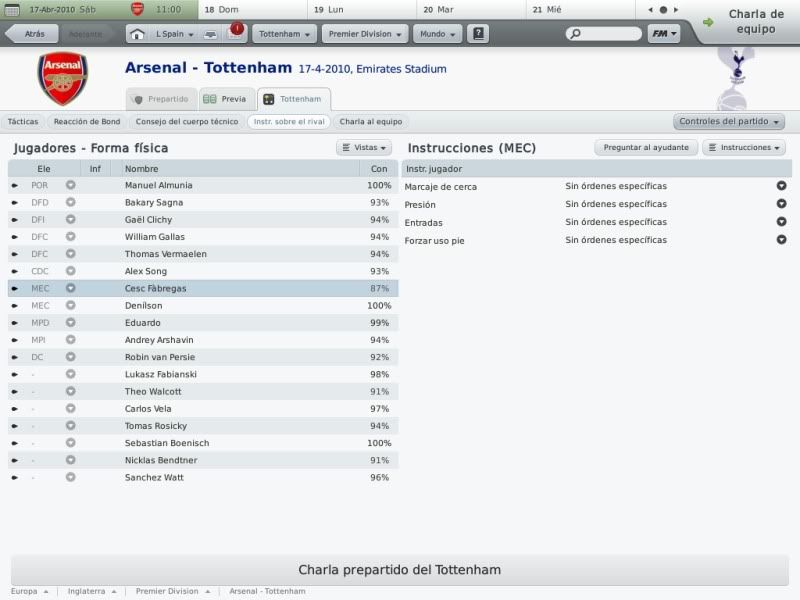Viewport: 800px width, 600px height.
Task: Click the status icon beside Robin van Persie
Action: point(70,357)
